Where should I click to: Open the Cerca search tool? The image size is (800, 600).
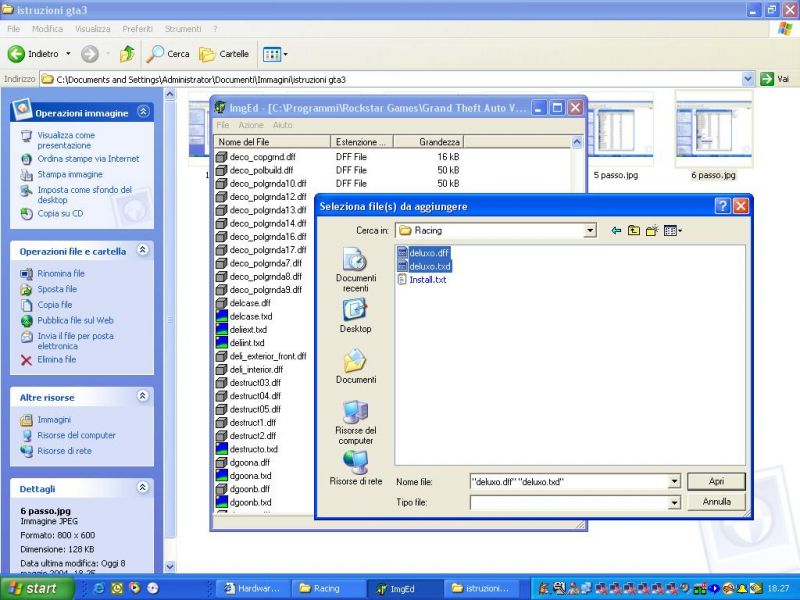point(167,54)
